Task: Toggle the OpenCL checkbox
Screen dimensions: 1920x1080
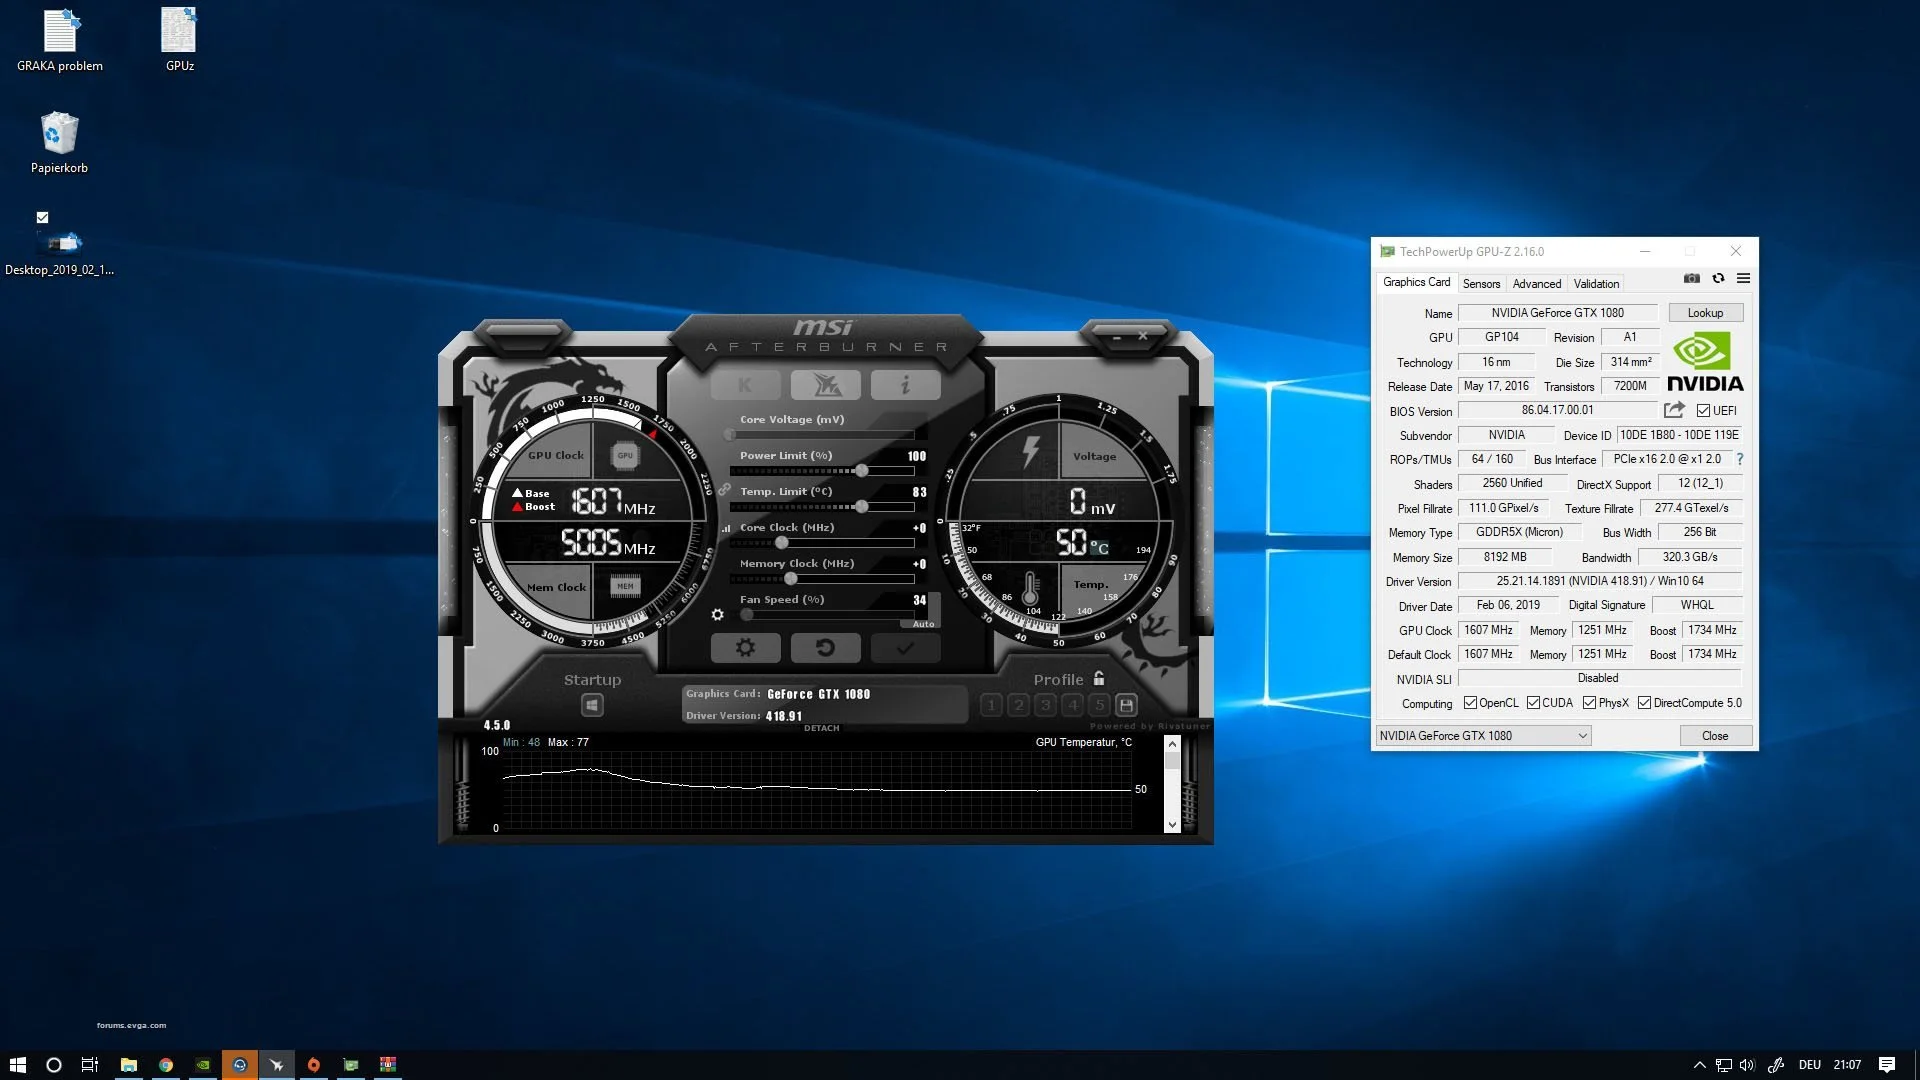Action: 1470,703
